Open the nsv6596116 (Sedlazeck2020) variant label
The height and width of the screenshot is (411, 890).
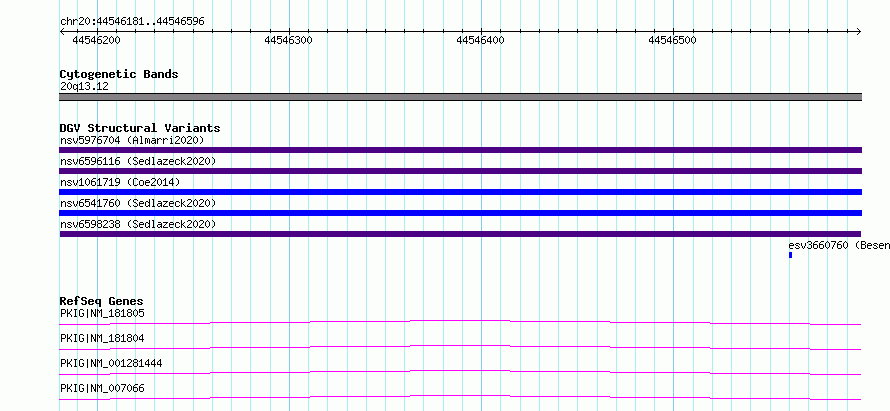(138, 161)
